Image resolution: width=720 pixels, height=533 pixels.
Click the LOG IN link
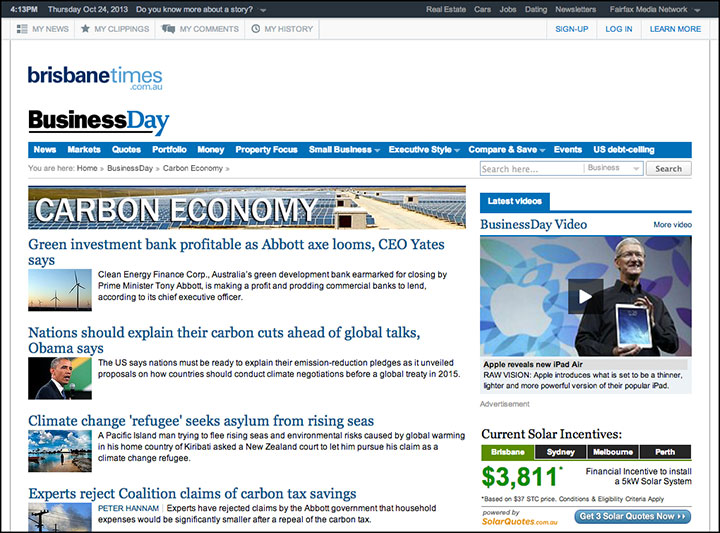[x=619, y=29]
